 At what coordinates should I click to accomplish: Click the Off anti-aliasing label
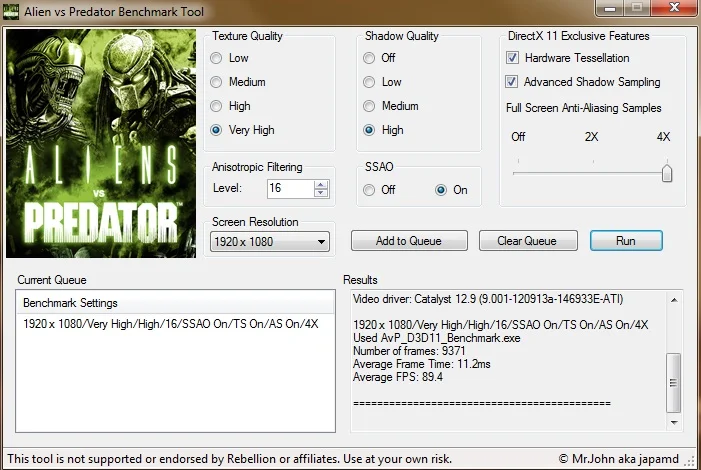518,137
